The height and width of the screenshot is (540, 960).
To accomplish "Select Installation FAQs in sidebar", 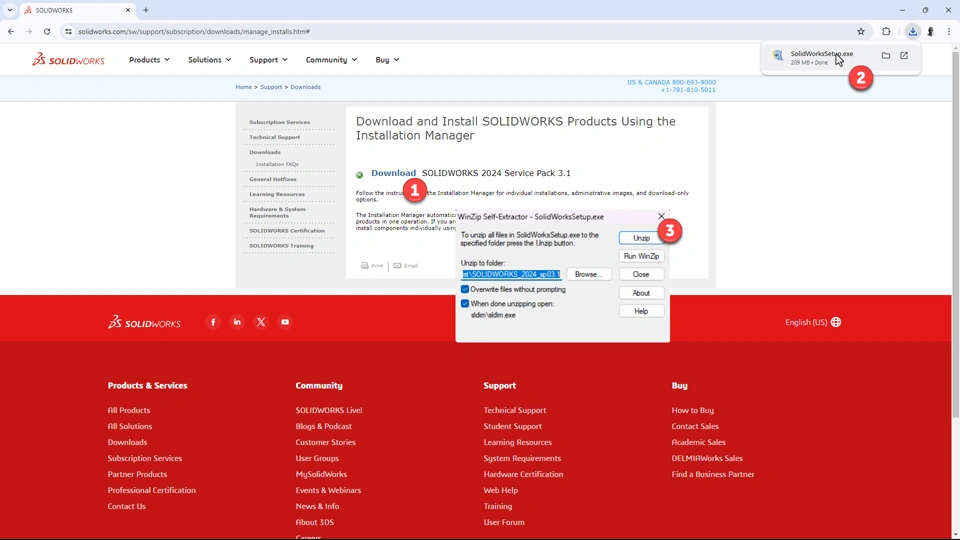I will [x=277, y=164].
